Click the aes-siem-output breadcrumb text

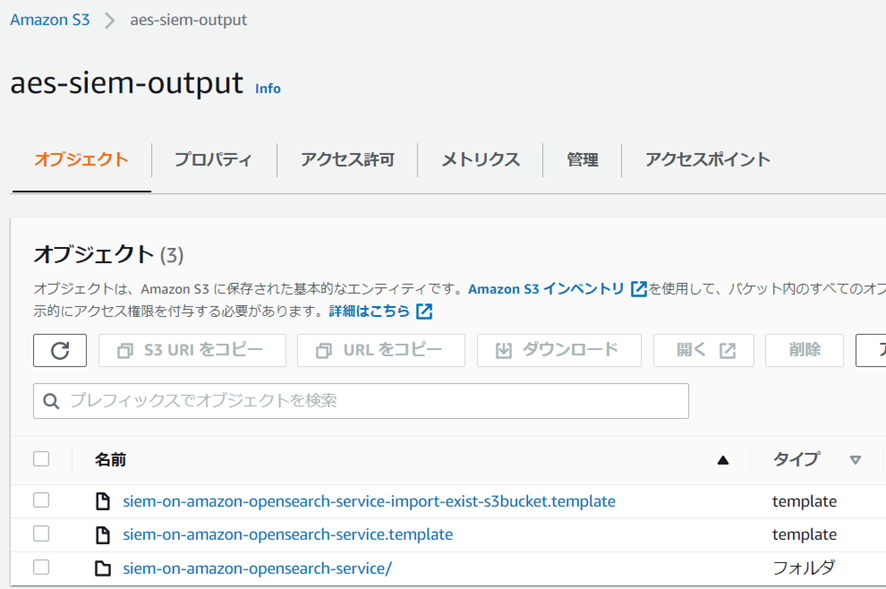coord(189,20)
